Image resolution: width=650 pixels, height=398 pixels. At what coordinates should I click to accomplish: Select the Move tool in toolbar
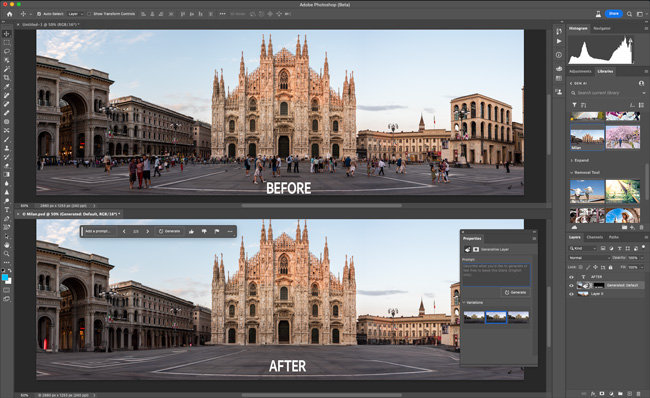tap(7, 34)
